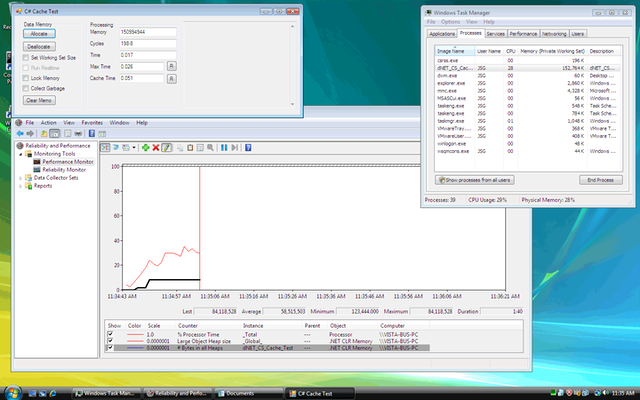Click End Process in Task Manager
640x400 pixels.
(600, 180)
